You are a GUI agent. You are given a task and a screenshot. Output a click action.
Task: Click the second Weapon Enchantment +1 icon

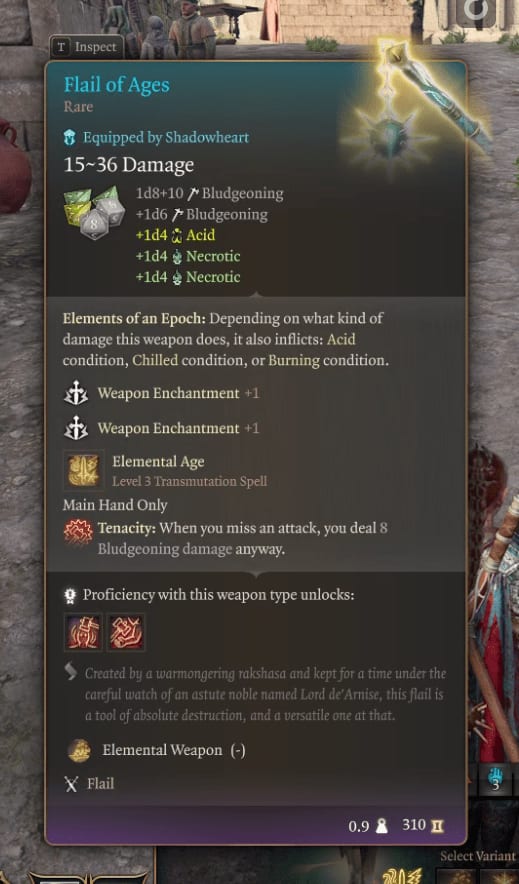pos(76,428)
